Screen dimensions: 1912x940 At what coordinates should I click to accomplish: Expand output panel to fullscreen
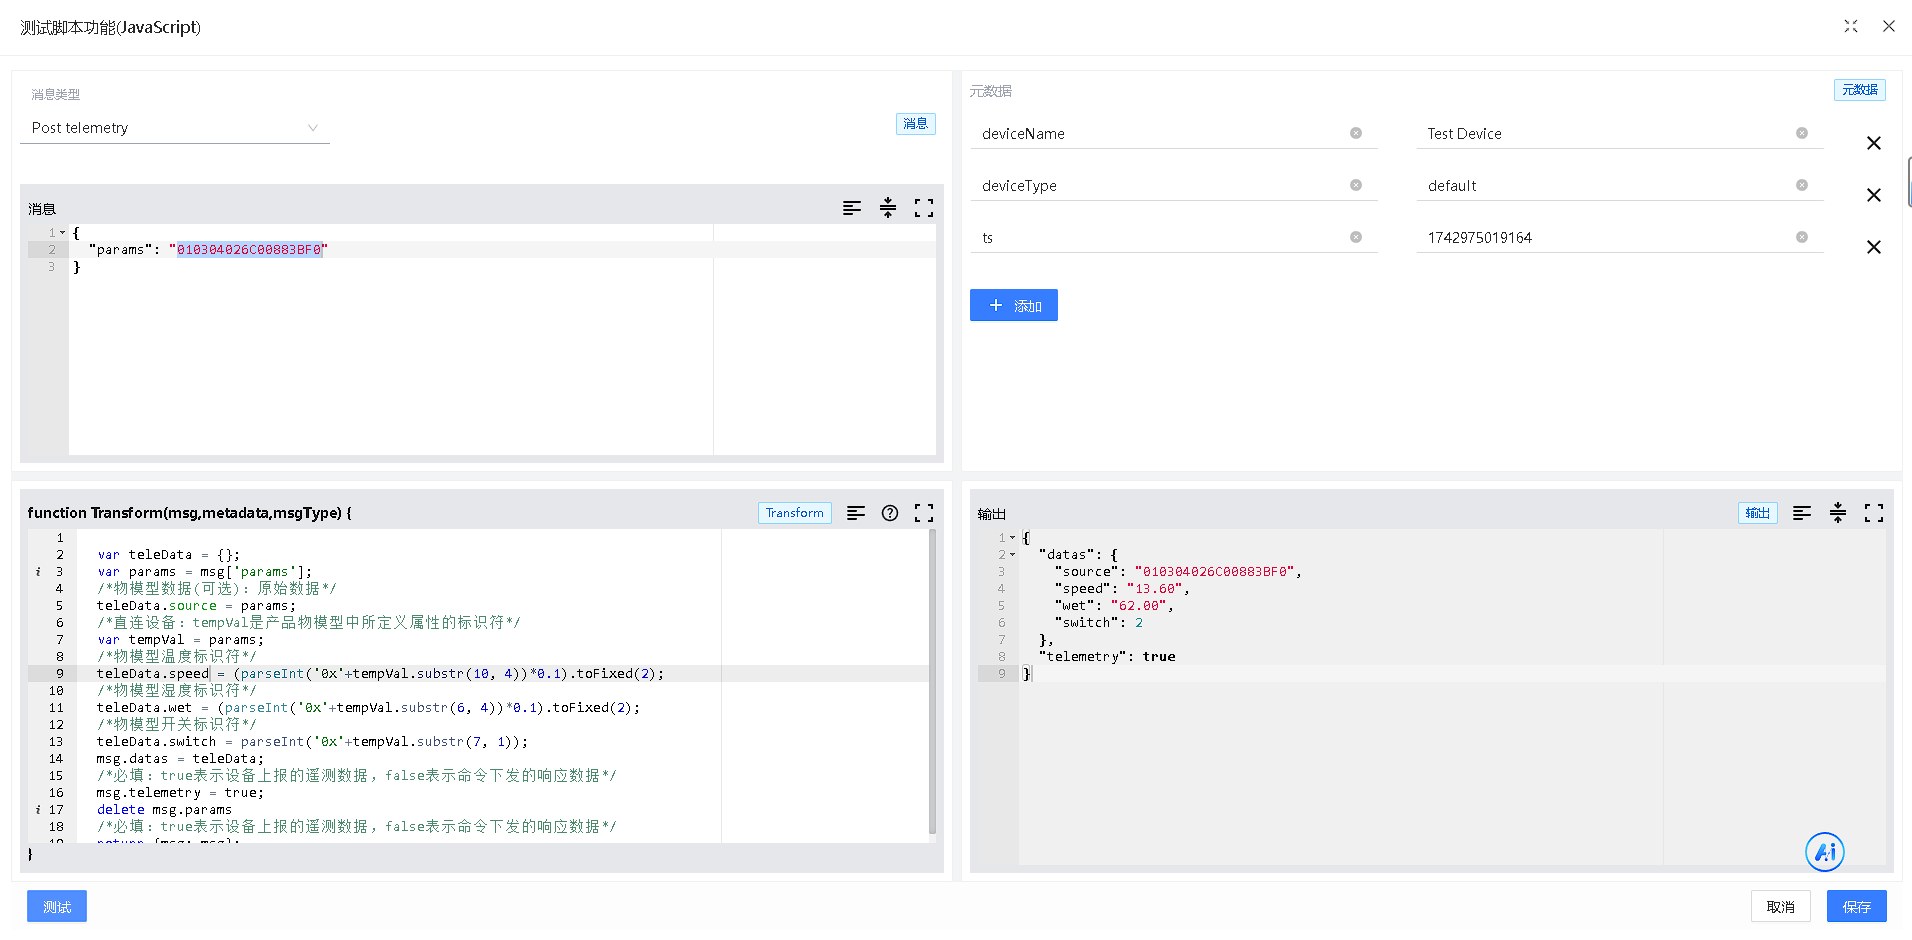pos(1873,513)
